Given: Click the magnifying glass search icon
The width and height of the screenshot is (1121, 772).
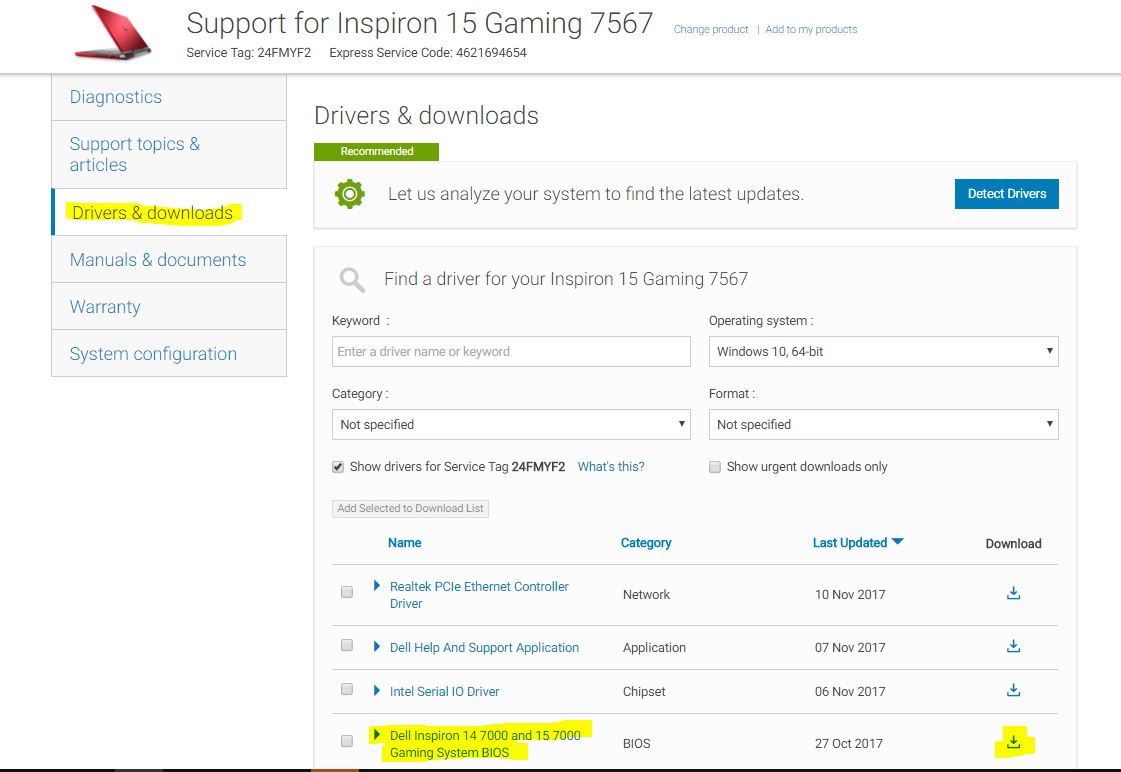Looking at the screenshot, I should pos(351,279).
